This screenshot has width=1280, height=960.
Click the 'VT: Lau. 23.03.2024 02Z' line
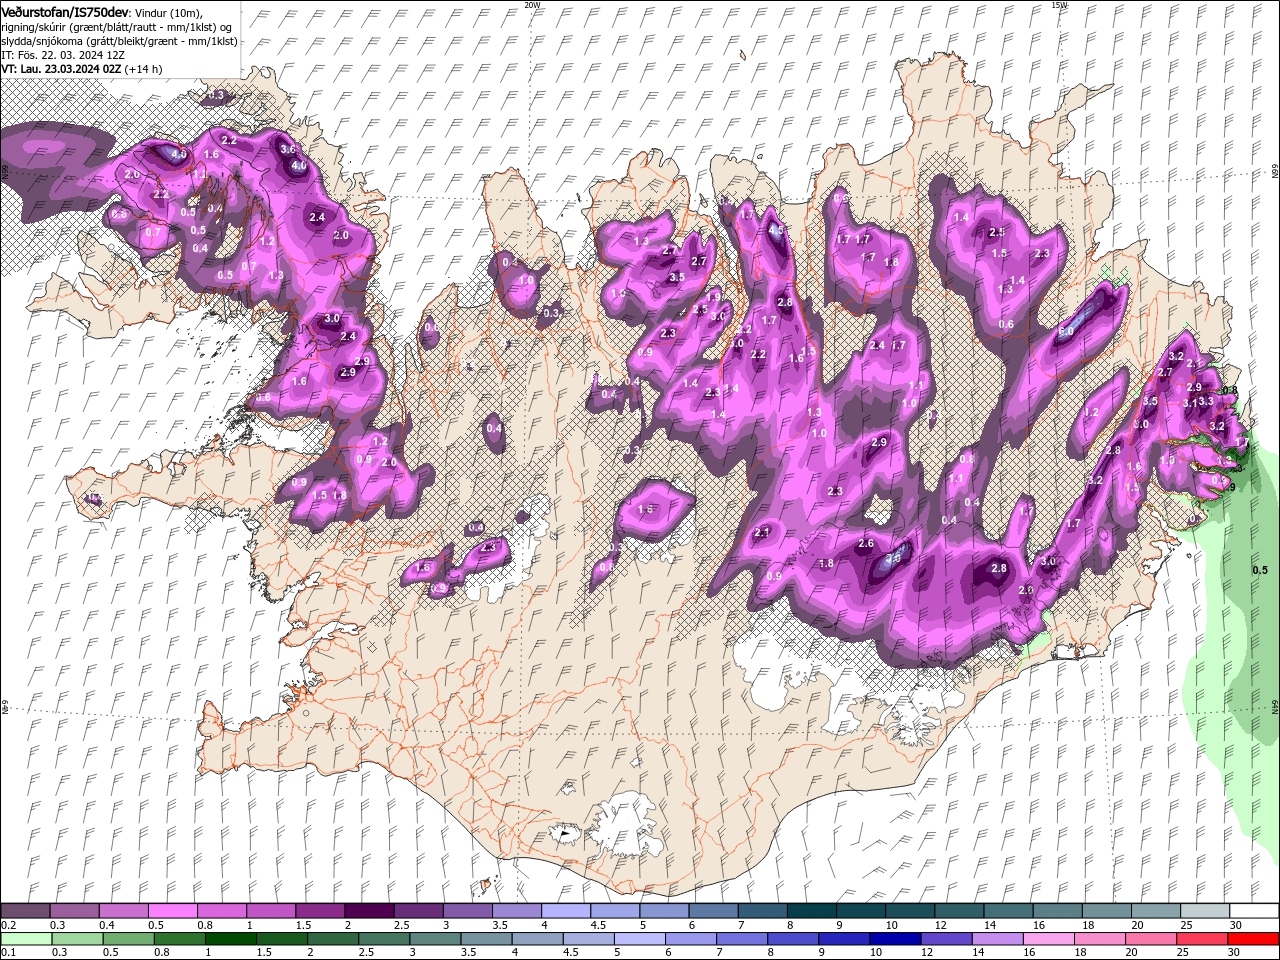tap(62, 69)
